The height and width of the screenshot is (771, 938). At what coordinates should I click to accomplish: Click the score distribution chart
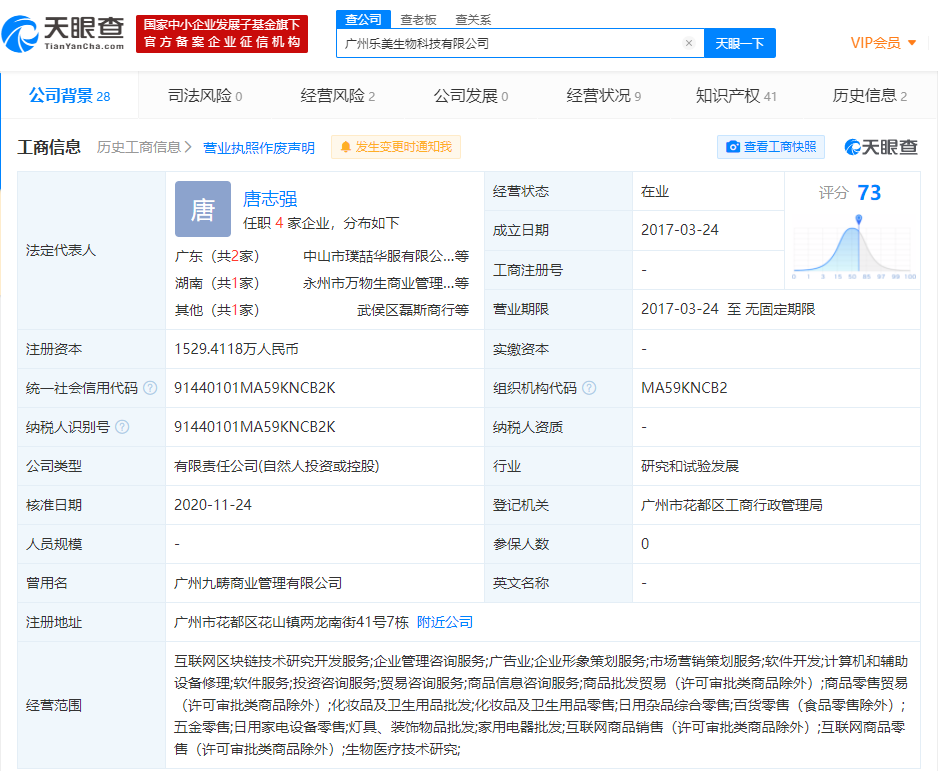point(853,247)
